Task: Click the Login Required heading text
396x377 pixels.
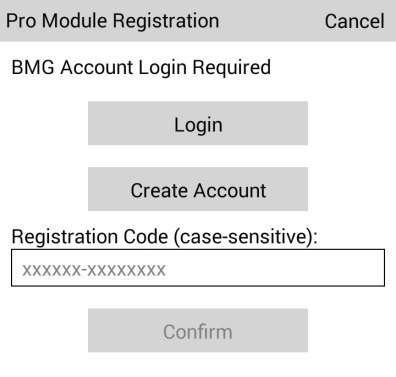Action: pyautogui.click(x=204, y=68)
